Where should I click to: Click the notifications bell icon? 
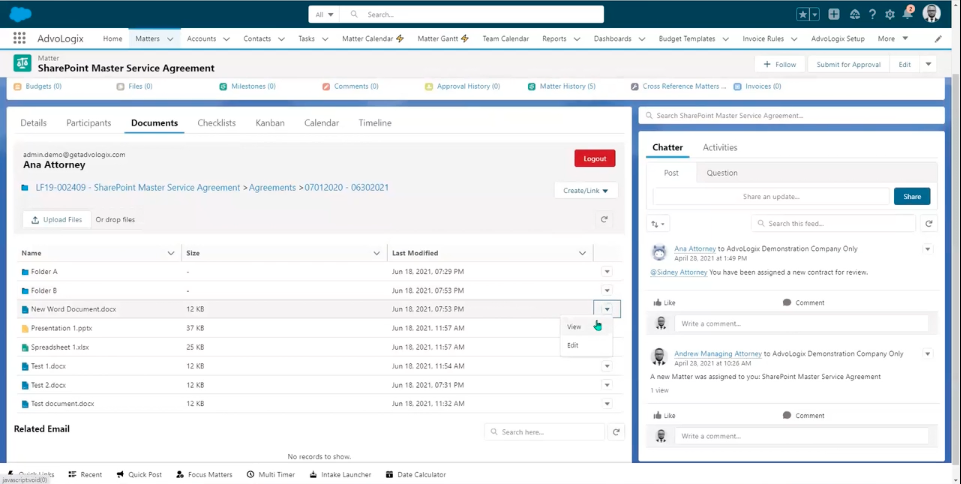click(x=908, y=14)
